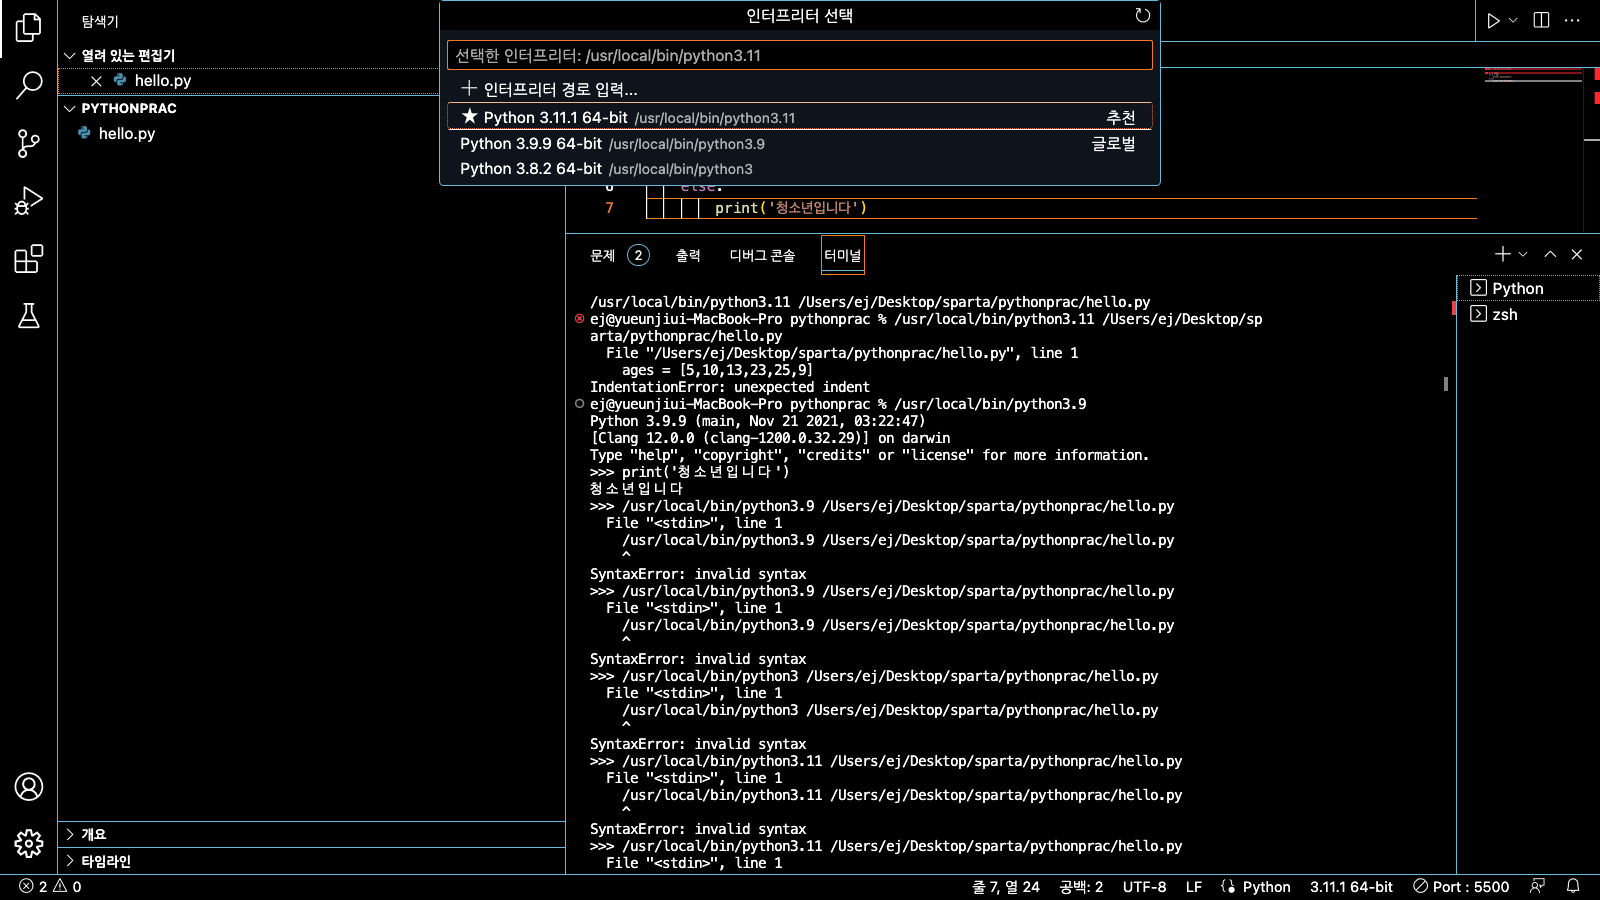Create a new terminal with plus icon

[1502, 254]
